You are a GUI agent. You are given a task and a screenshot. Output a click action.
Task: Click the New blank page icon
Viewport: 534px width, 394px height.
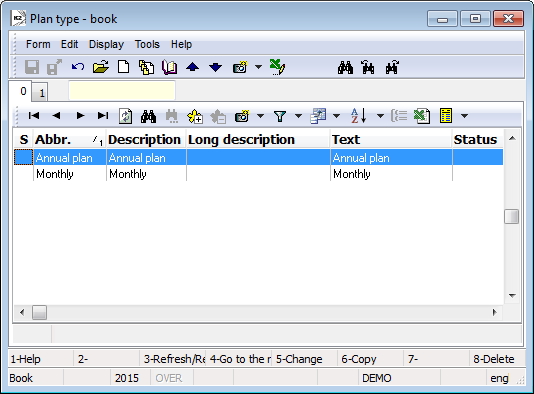123,67
